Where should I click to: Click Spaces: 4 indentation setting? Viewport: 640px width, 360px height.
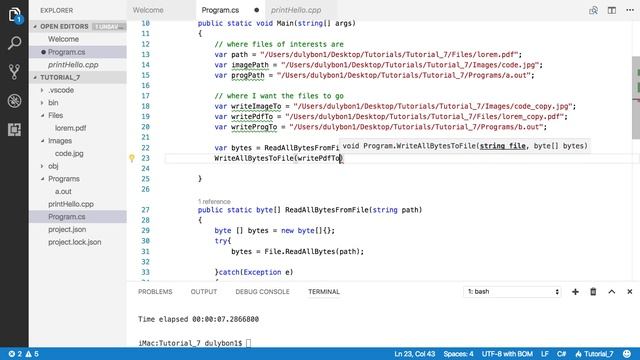point(458,354)
